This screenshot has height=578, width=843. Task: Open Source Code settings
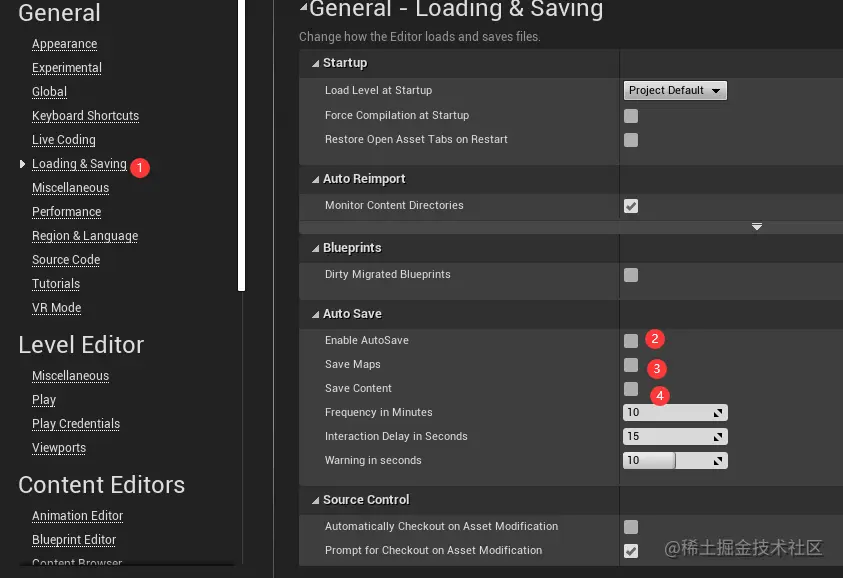click(66, 260)
